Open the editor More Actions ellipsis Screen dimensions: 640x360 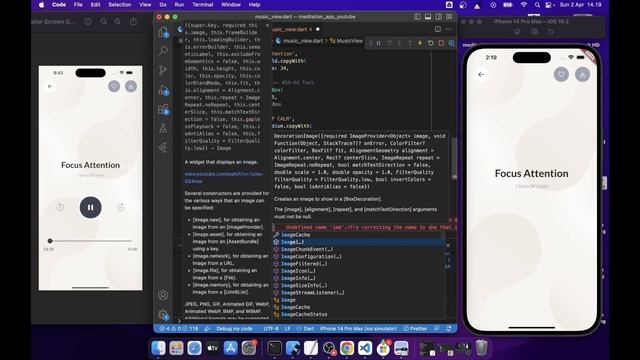tap(448, 29)
